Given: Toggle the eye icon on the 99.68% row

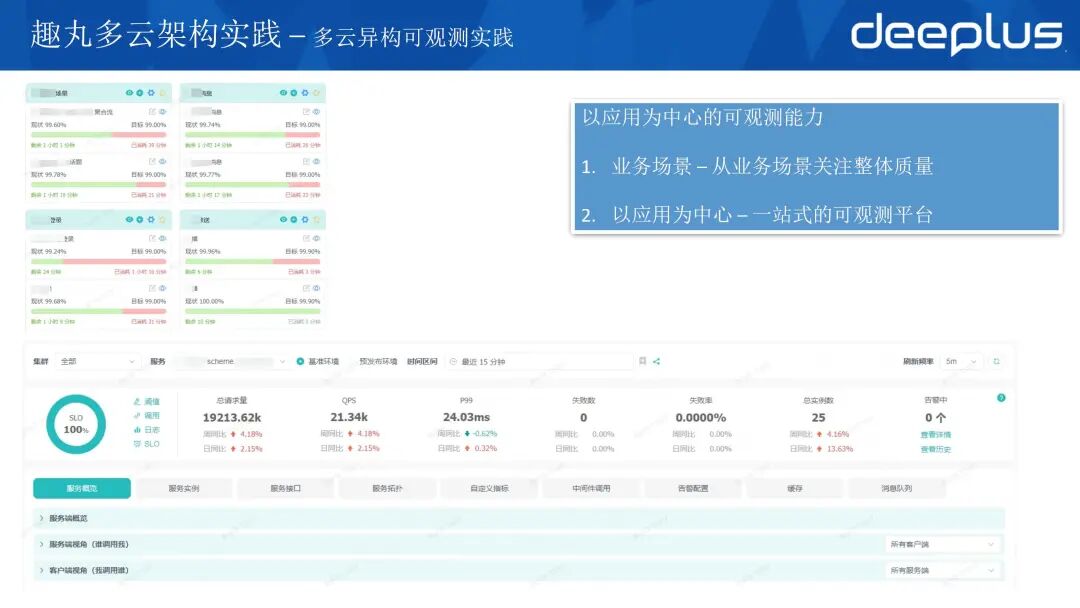Looking at the screenshot, I should coord(163,289).
